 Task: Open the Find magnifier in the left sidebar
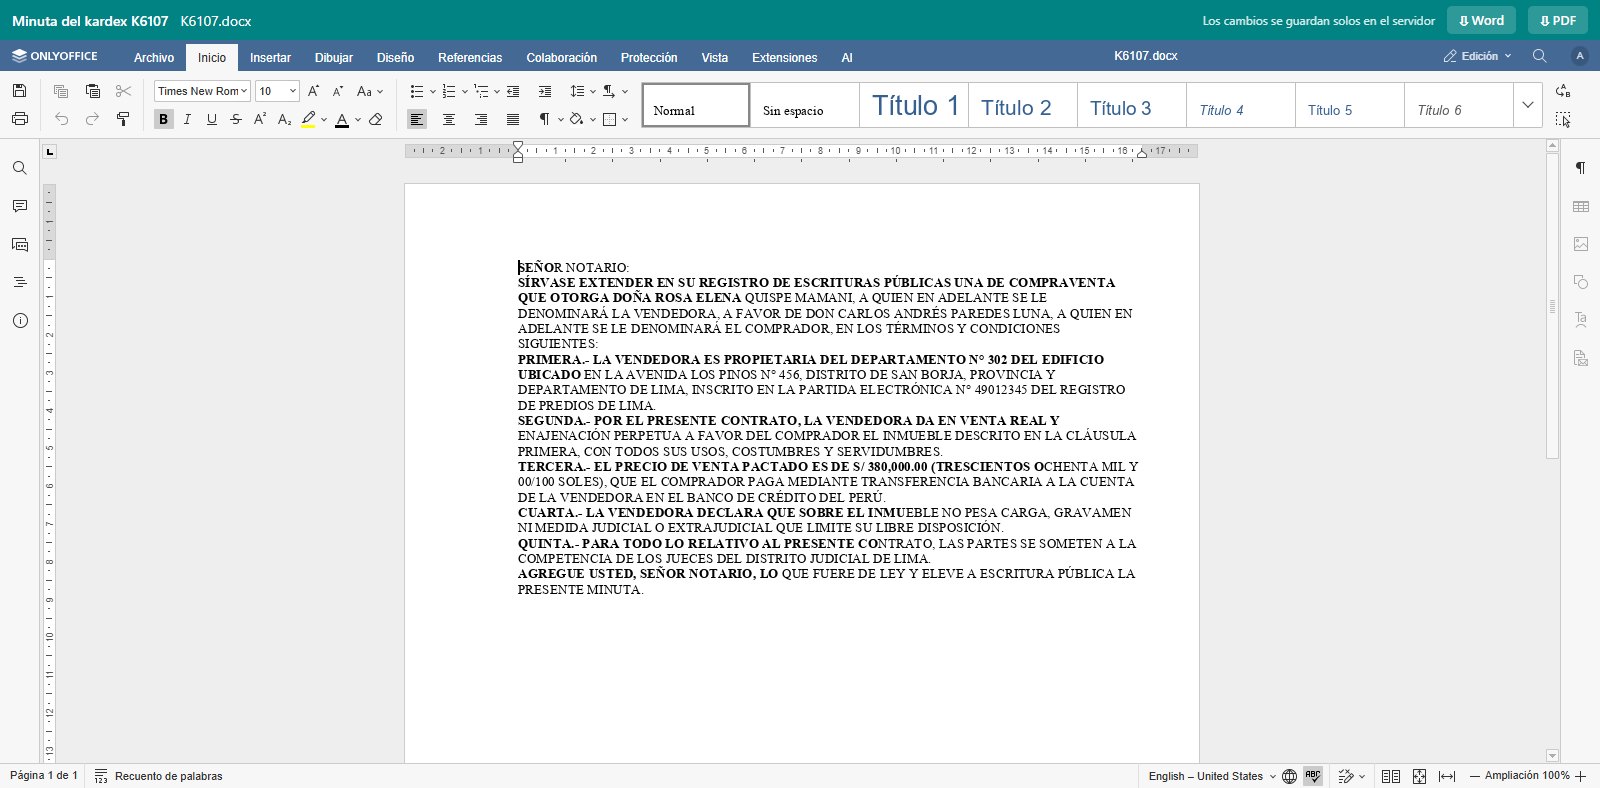(19, 168)
